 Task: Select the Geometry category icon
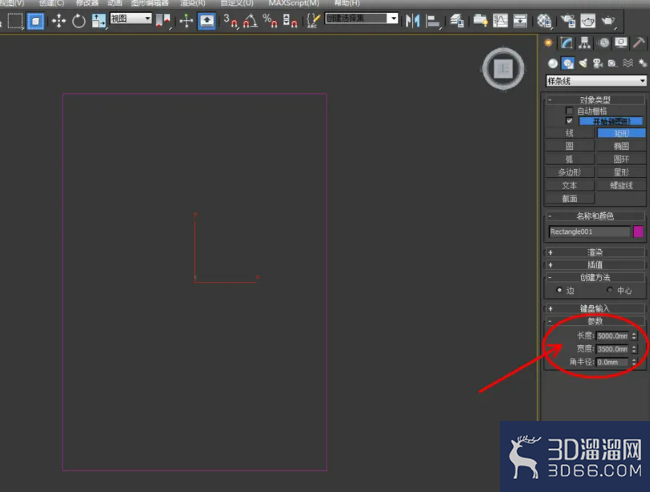[x=553, y=63]
